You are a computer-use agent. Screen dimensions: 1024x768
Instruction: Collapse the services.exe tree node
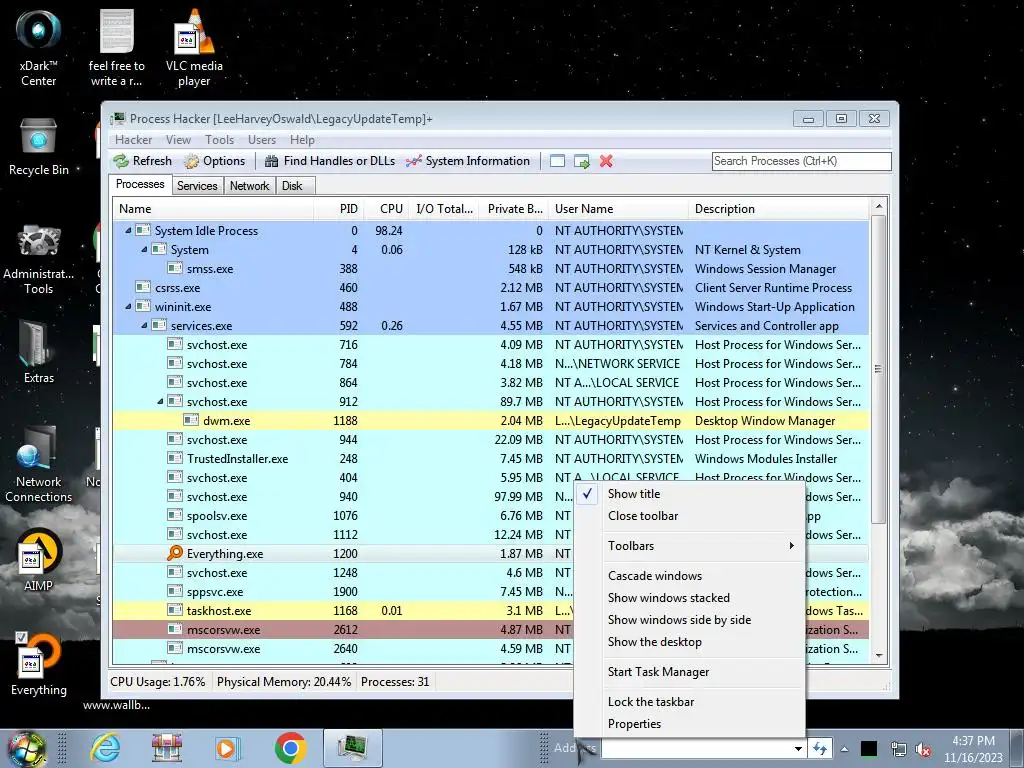[x=144, y=325]
